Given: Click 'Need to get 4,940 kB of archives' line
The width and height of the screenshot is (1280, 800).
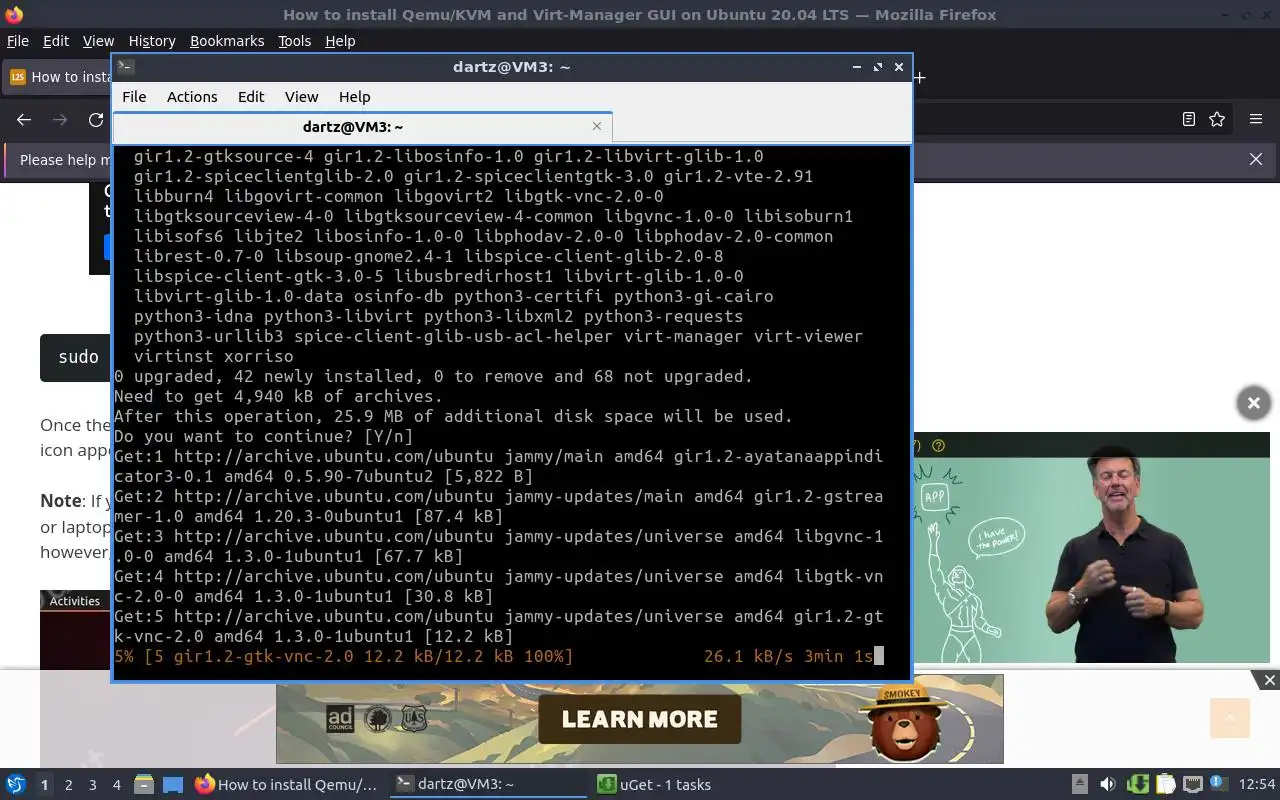Looking at the screenshot, I should coord(278,396).
